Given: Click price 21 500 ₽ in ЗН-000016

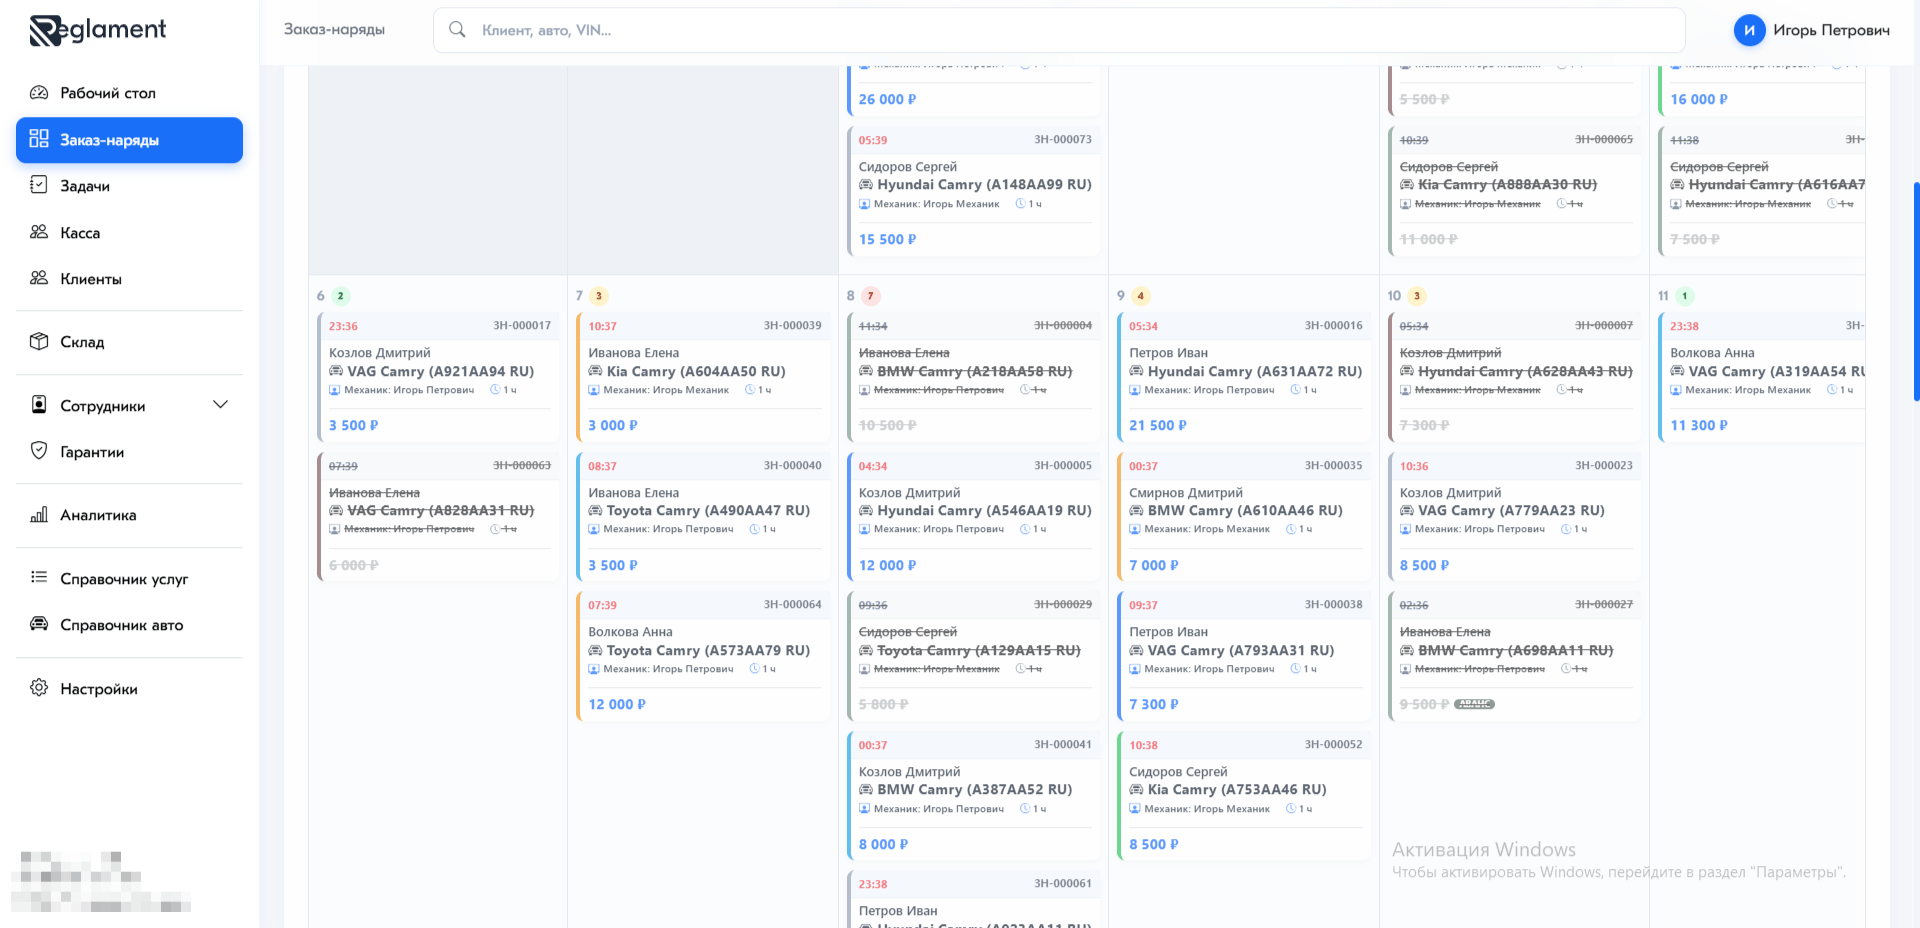Looking at the screenshot, I should 1158,426.
